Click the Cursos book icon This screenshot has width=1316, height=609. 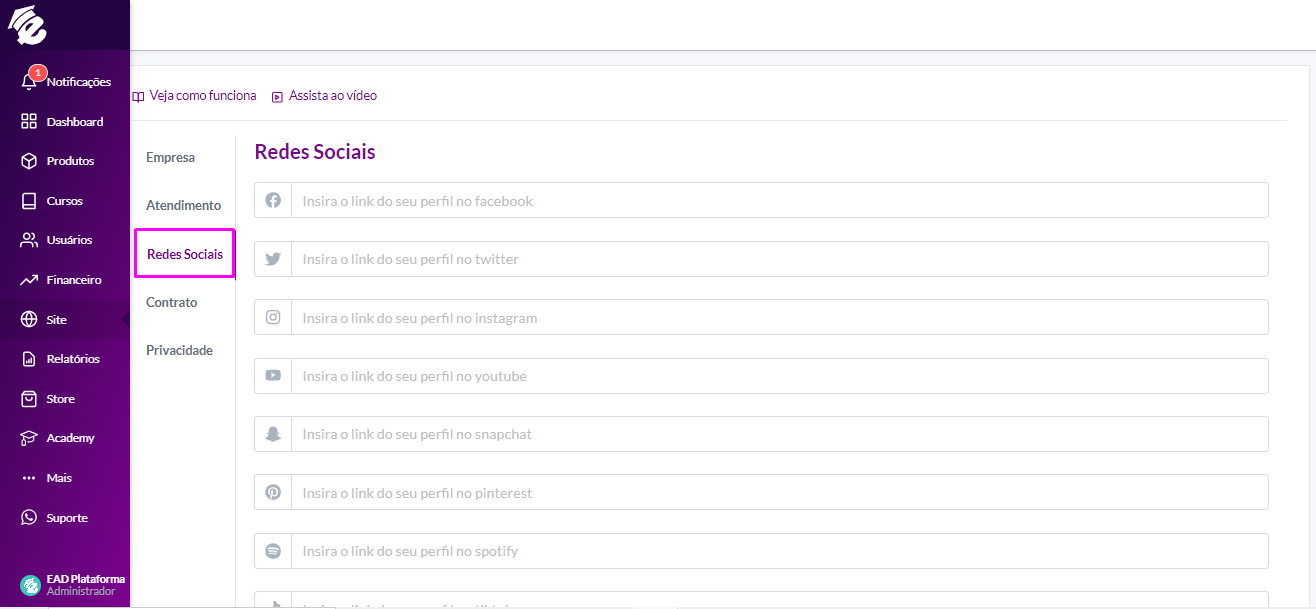(x=29, y=201)
